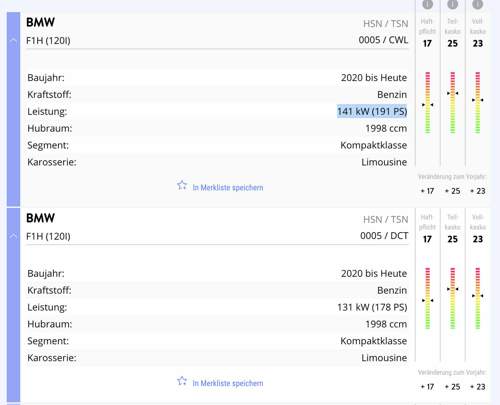Click Kompaktklasse in the CWL card
Viewport: 500px width, 405px height.
pyautogui.click(x=373, y=145)
